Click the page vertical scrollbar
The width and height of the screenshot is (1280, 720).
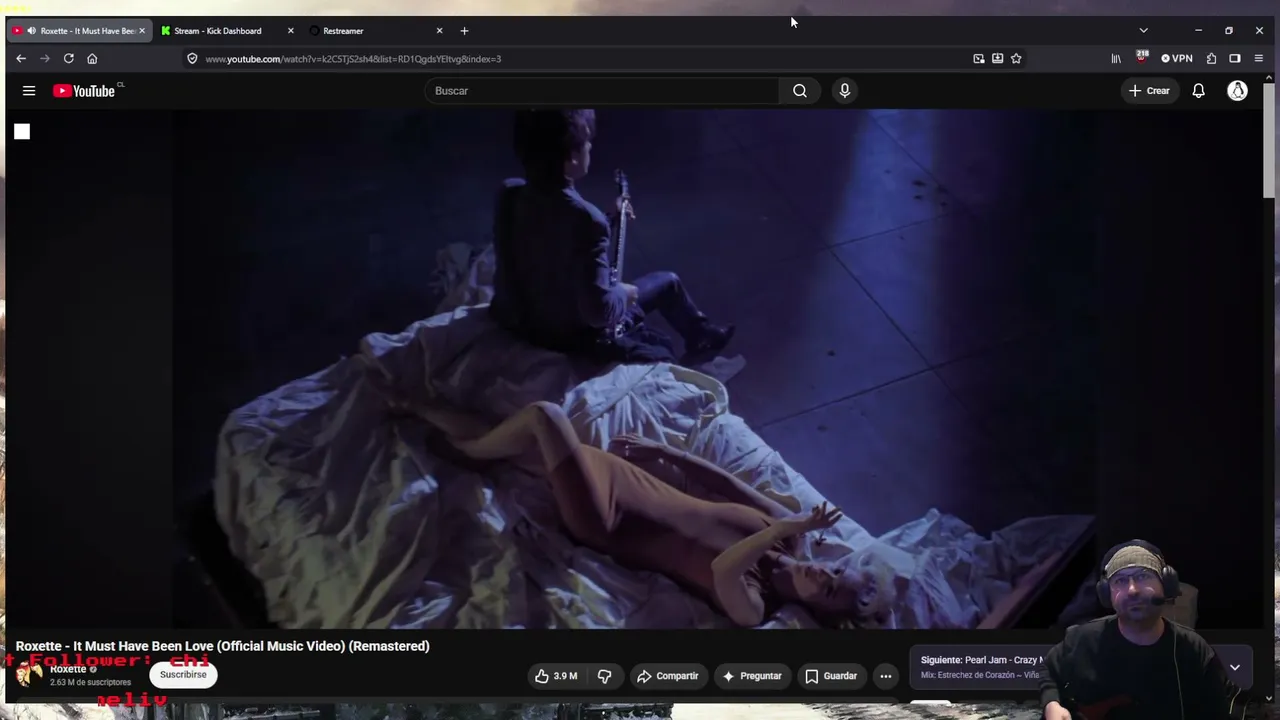[x=1269, y=140]
